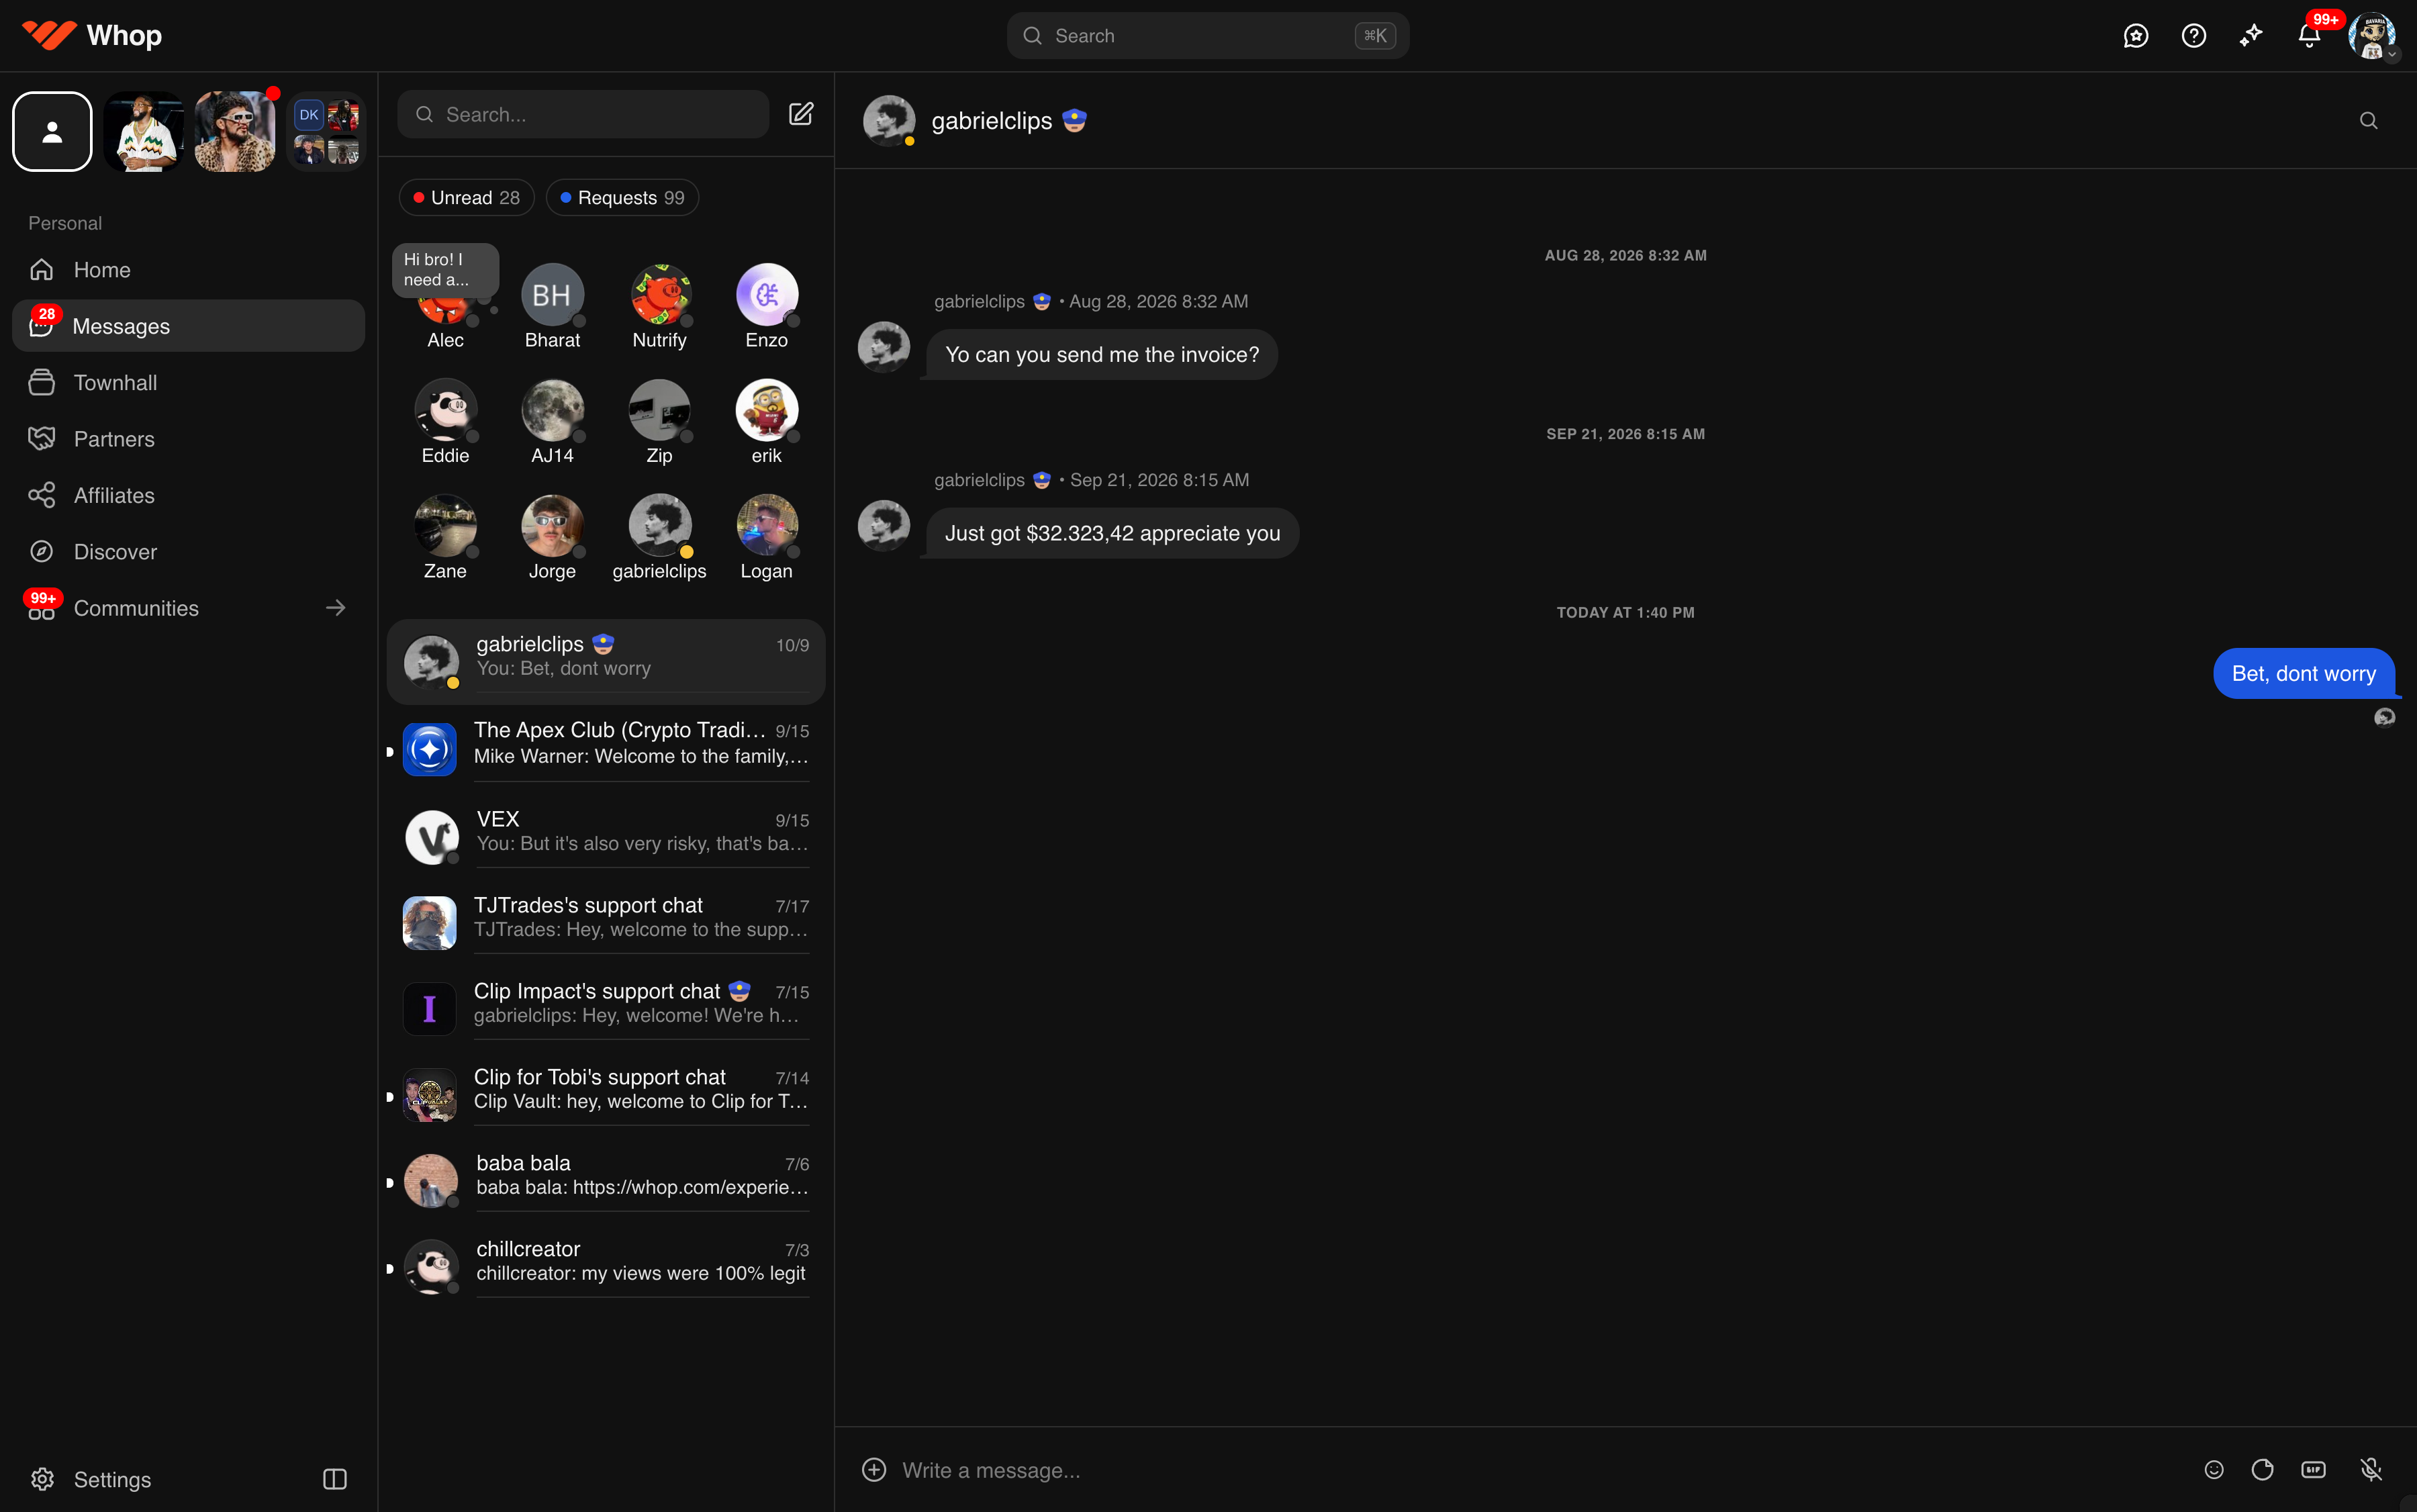Toggle the Requests 99 filter
2417x1512 pixels.
[x=622, y=198]
